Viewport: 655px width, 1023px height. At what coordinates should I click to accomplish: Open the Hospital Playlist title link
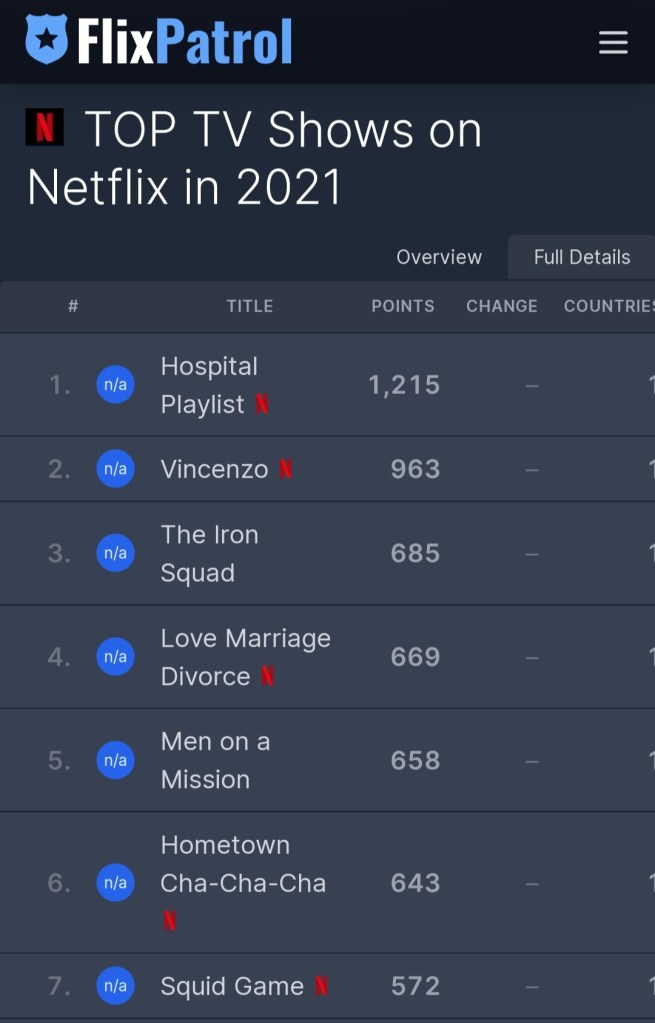209,385
